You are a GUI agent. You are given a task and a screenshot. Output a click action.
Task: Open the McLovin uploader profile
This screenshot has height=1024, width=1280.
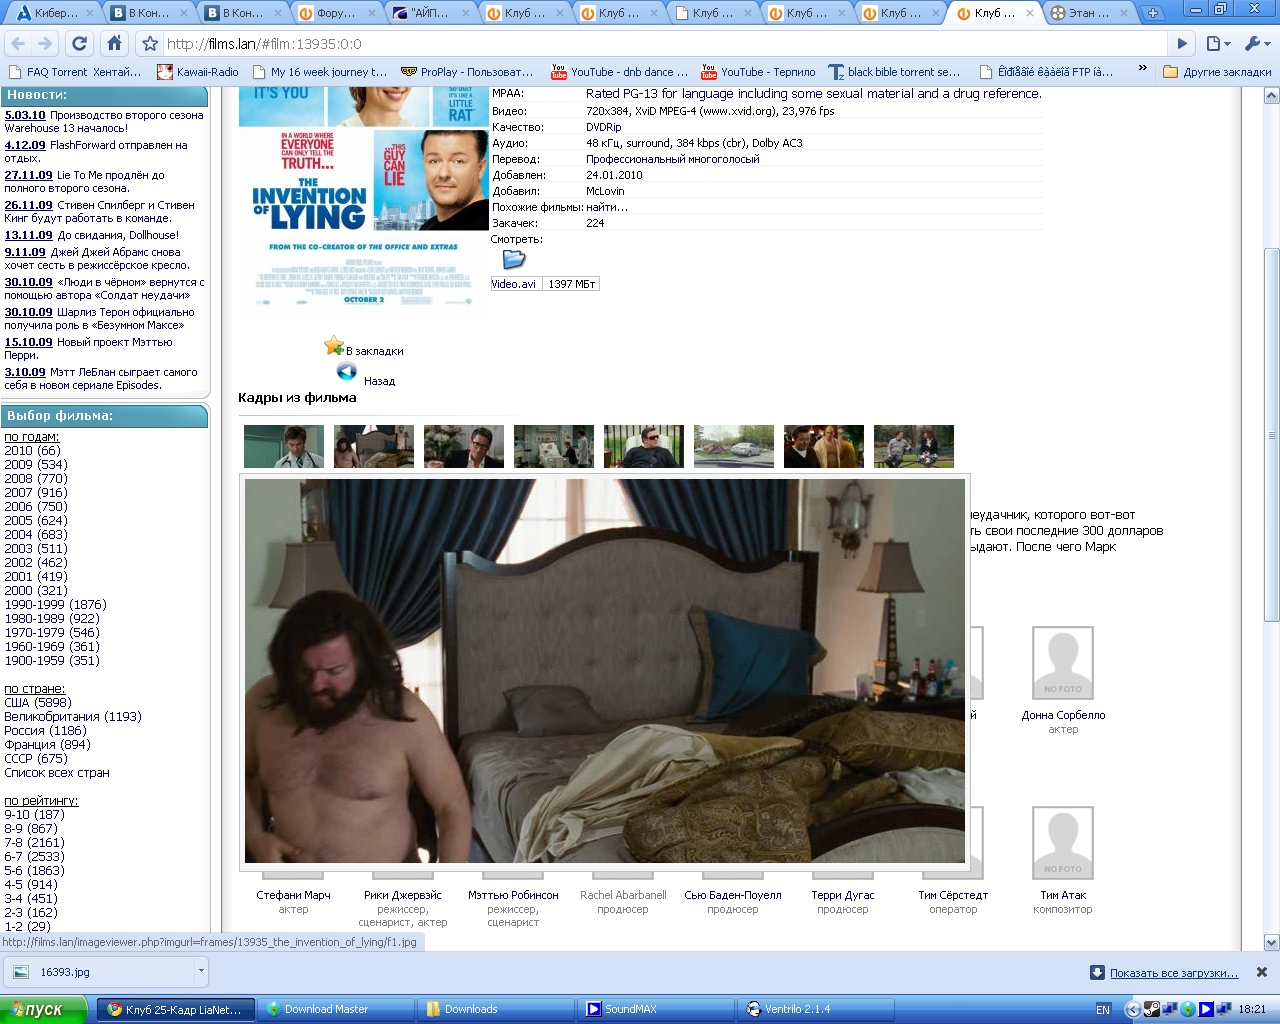tap(605, 191)
